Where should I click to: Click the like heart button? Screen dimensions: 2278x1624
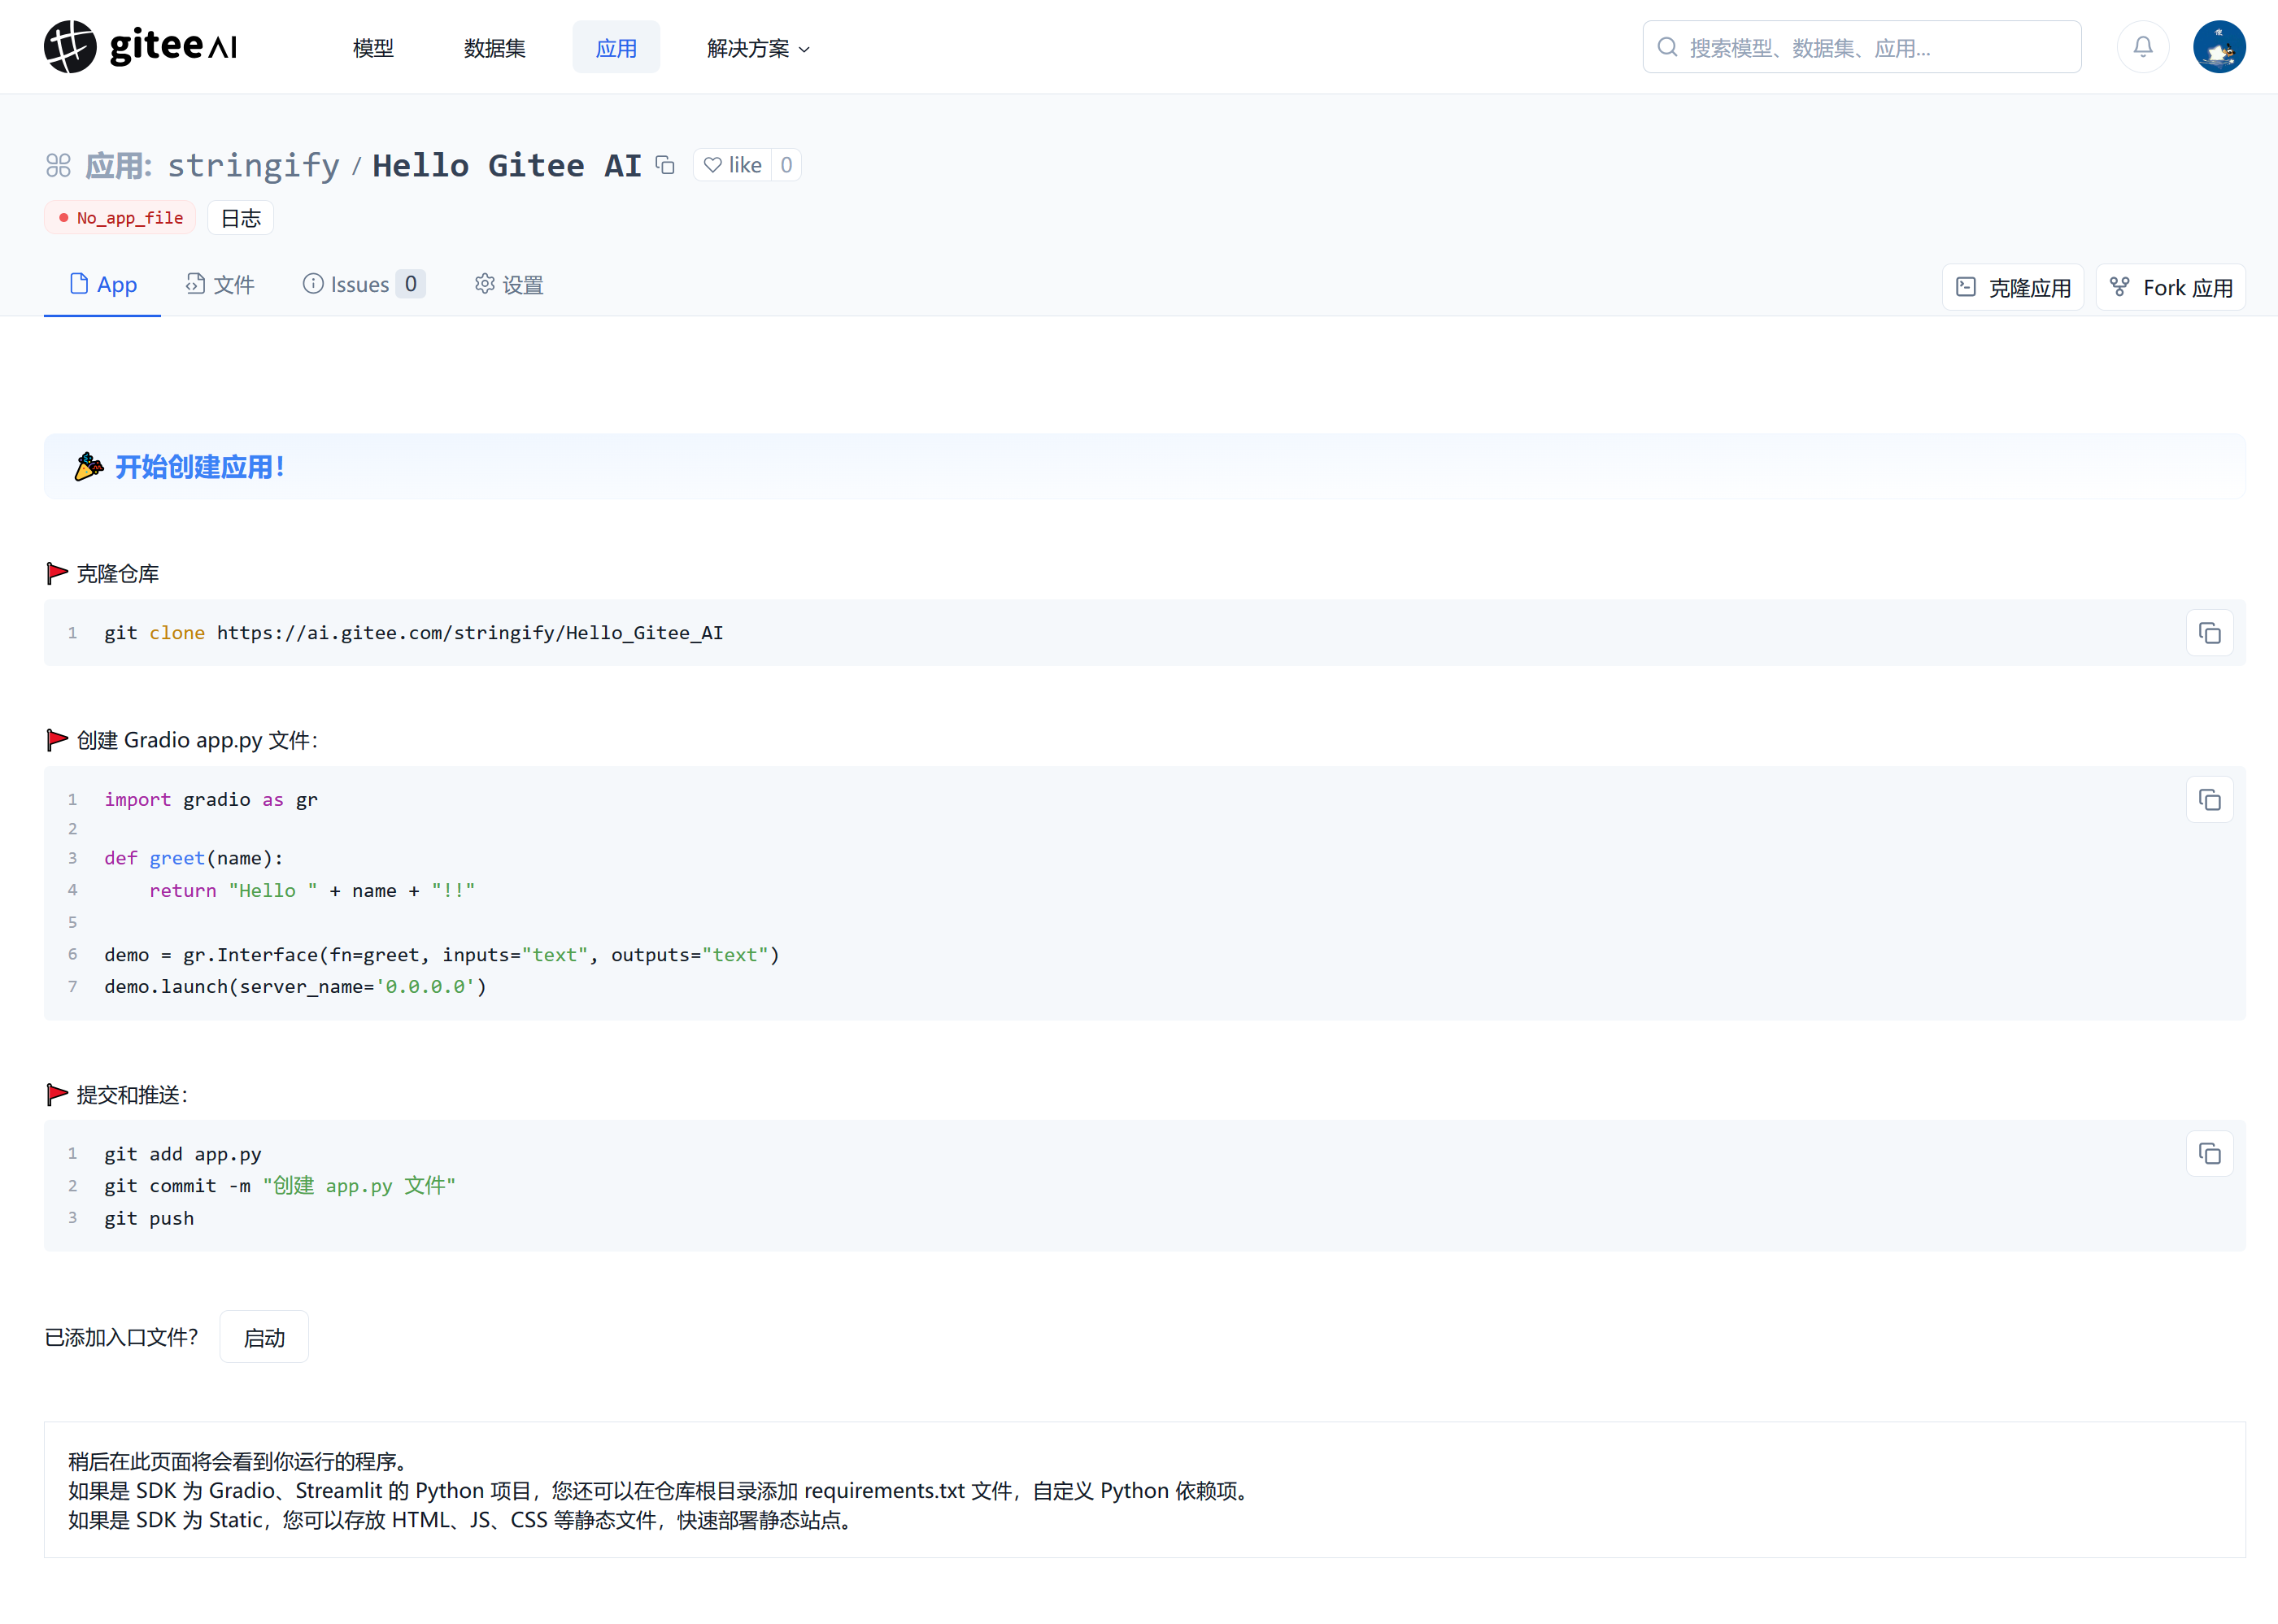pos(733,165)
